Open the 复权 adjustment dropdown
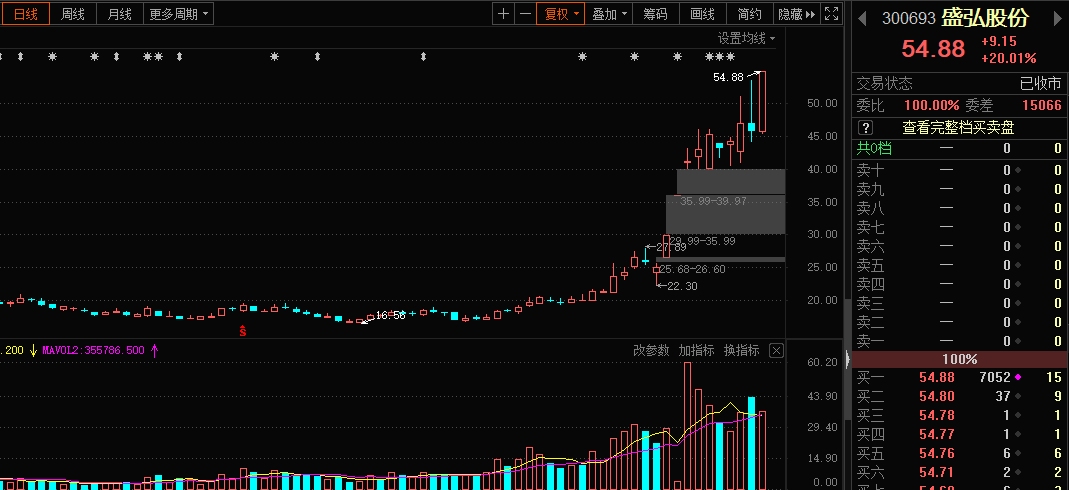 tap(560, 14)
